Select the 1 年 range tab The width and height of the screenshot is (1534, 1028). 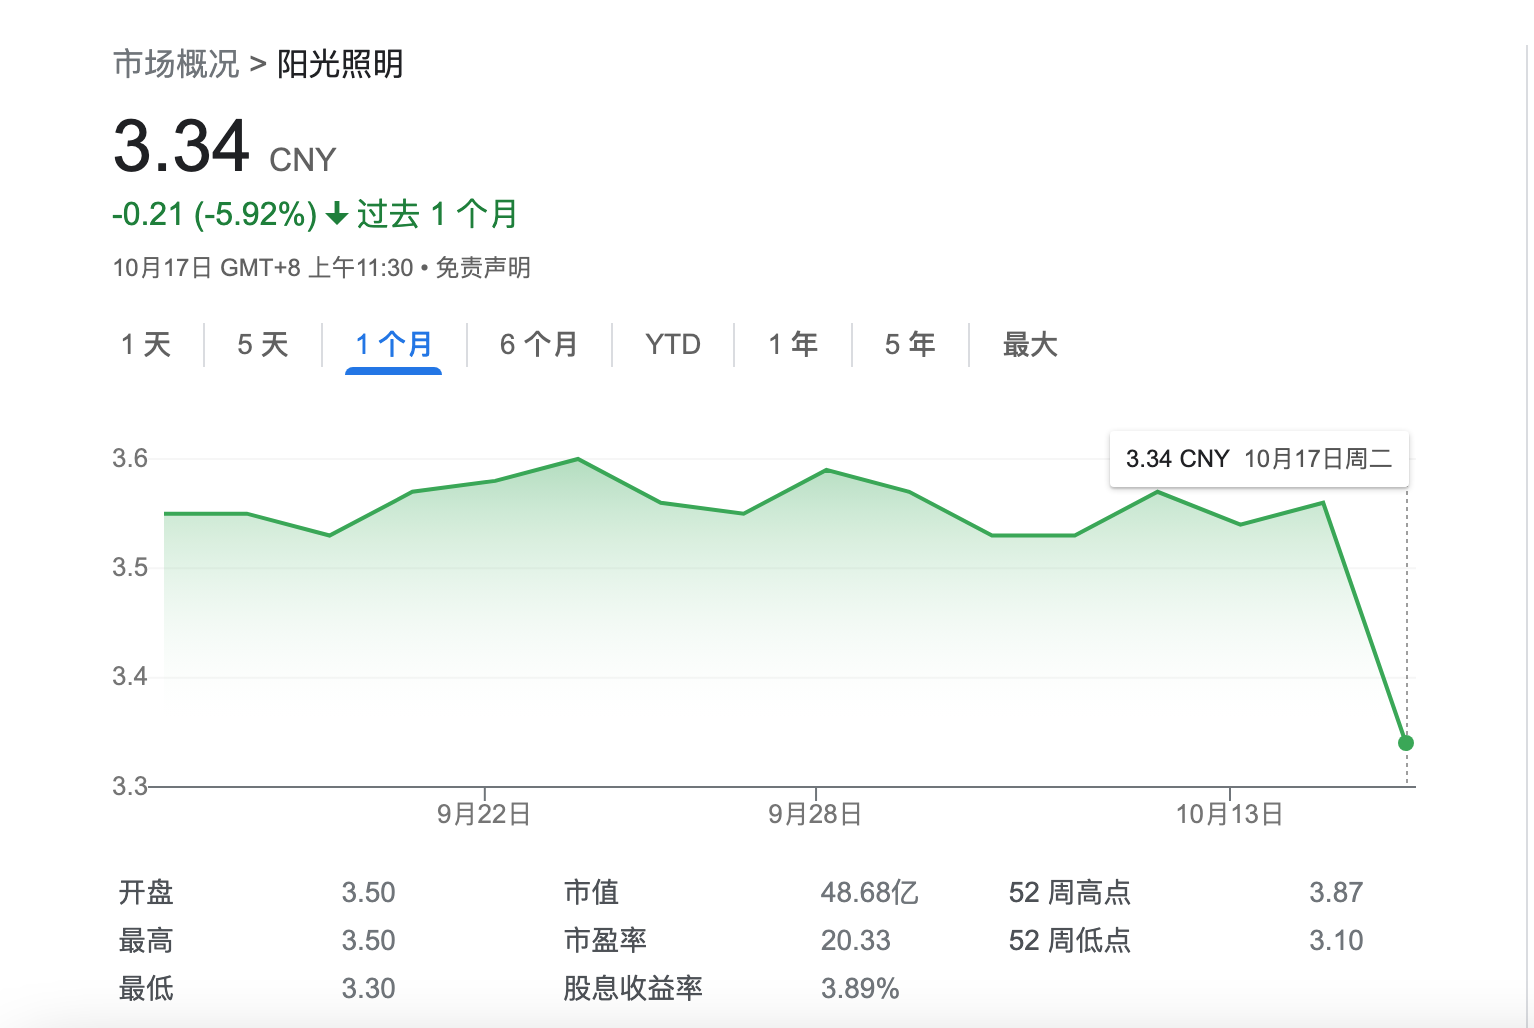(793, 345)
